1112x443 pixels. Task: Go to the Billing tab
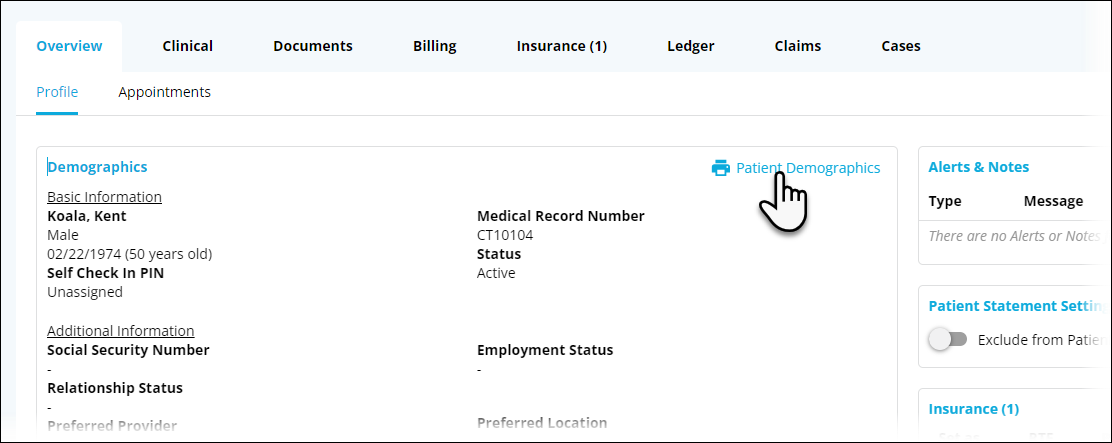435,46
